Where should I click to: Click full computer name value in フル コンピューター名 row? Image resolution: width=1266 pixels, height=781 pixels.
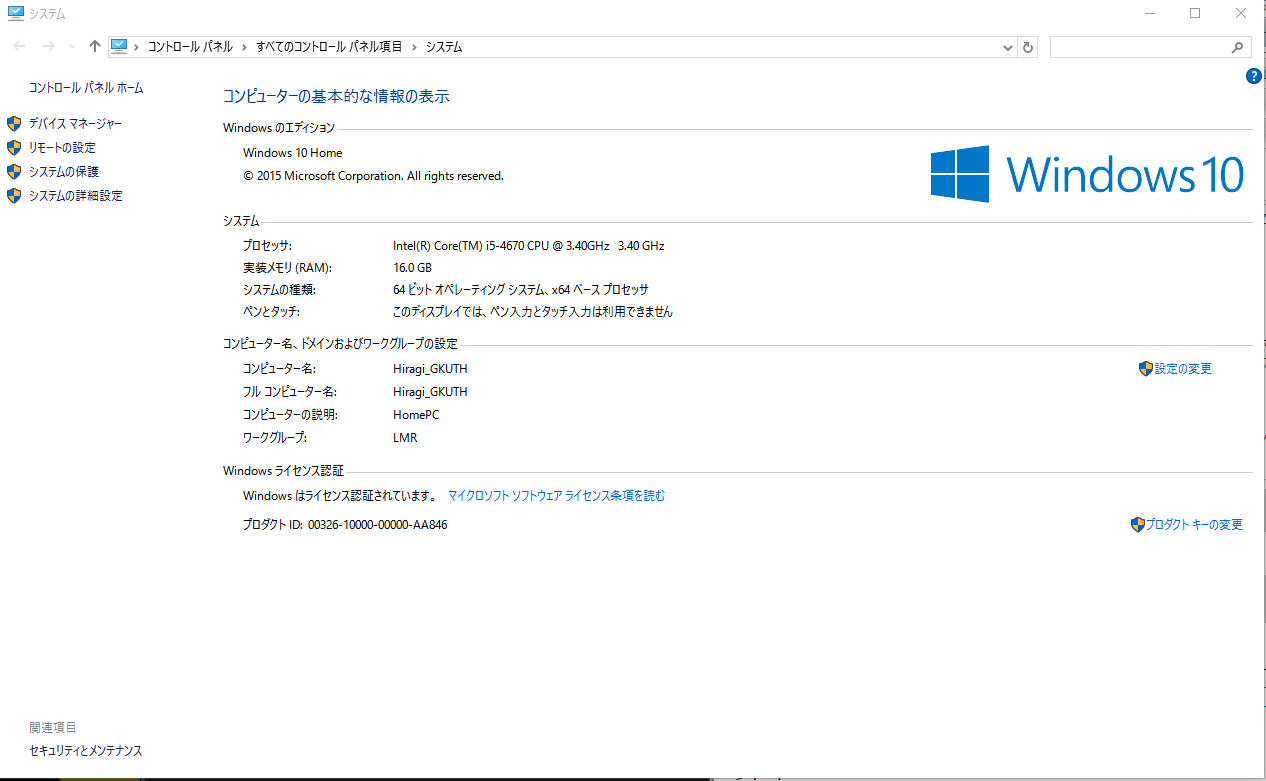430,392
